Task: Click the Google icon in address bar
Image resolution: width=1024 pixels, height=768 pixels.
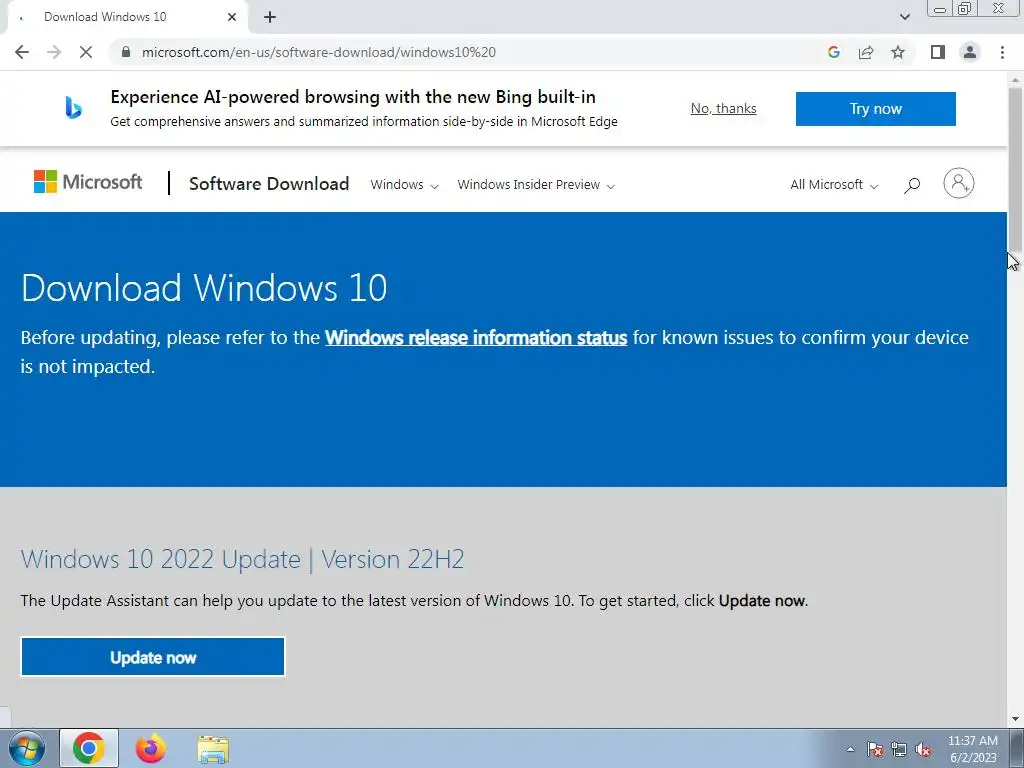Action: [833, 52]
